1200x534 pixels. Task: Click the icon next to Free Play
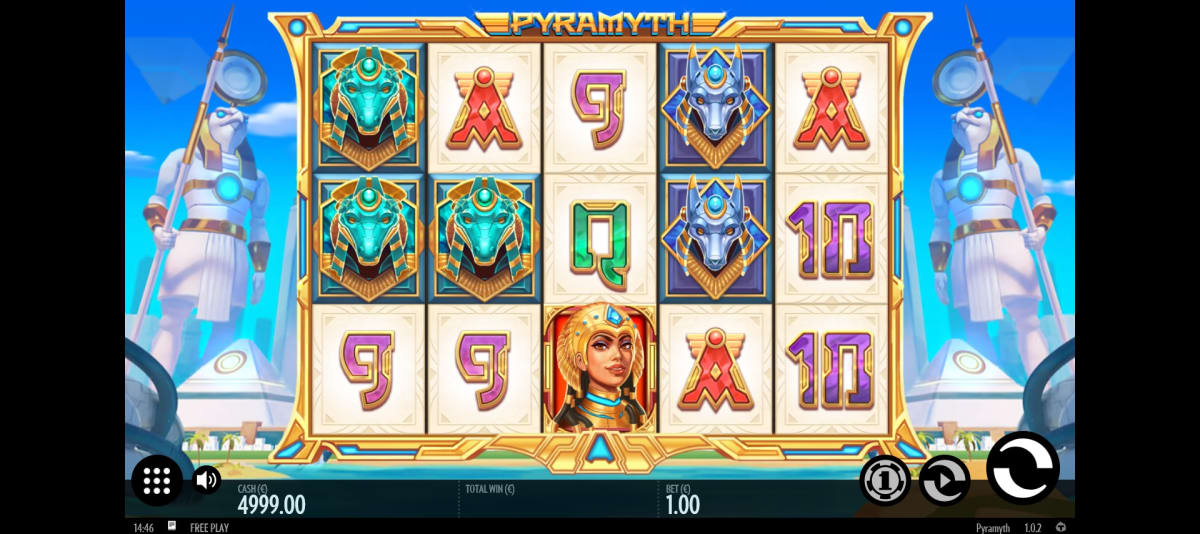(x=172, y=526)
